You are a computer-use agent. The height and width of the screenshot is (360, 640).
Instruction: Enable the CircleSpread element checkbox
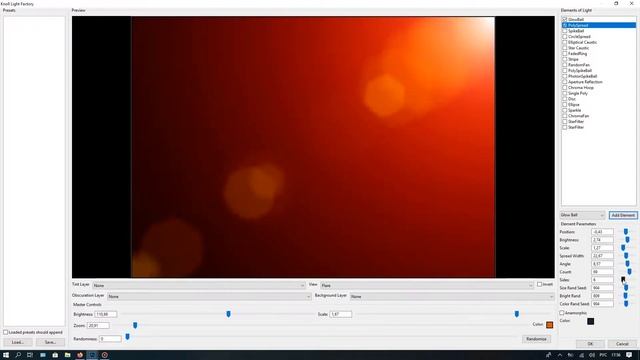pos(564,37)
